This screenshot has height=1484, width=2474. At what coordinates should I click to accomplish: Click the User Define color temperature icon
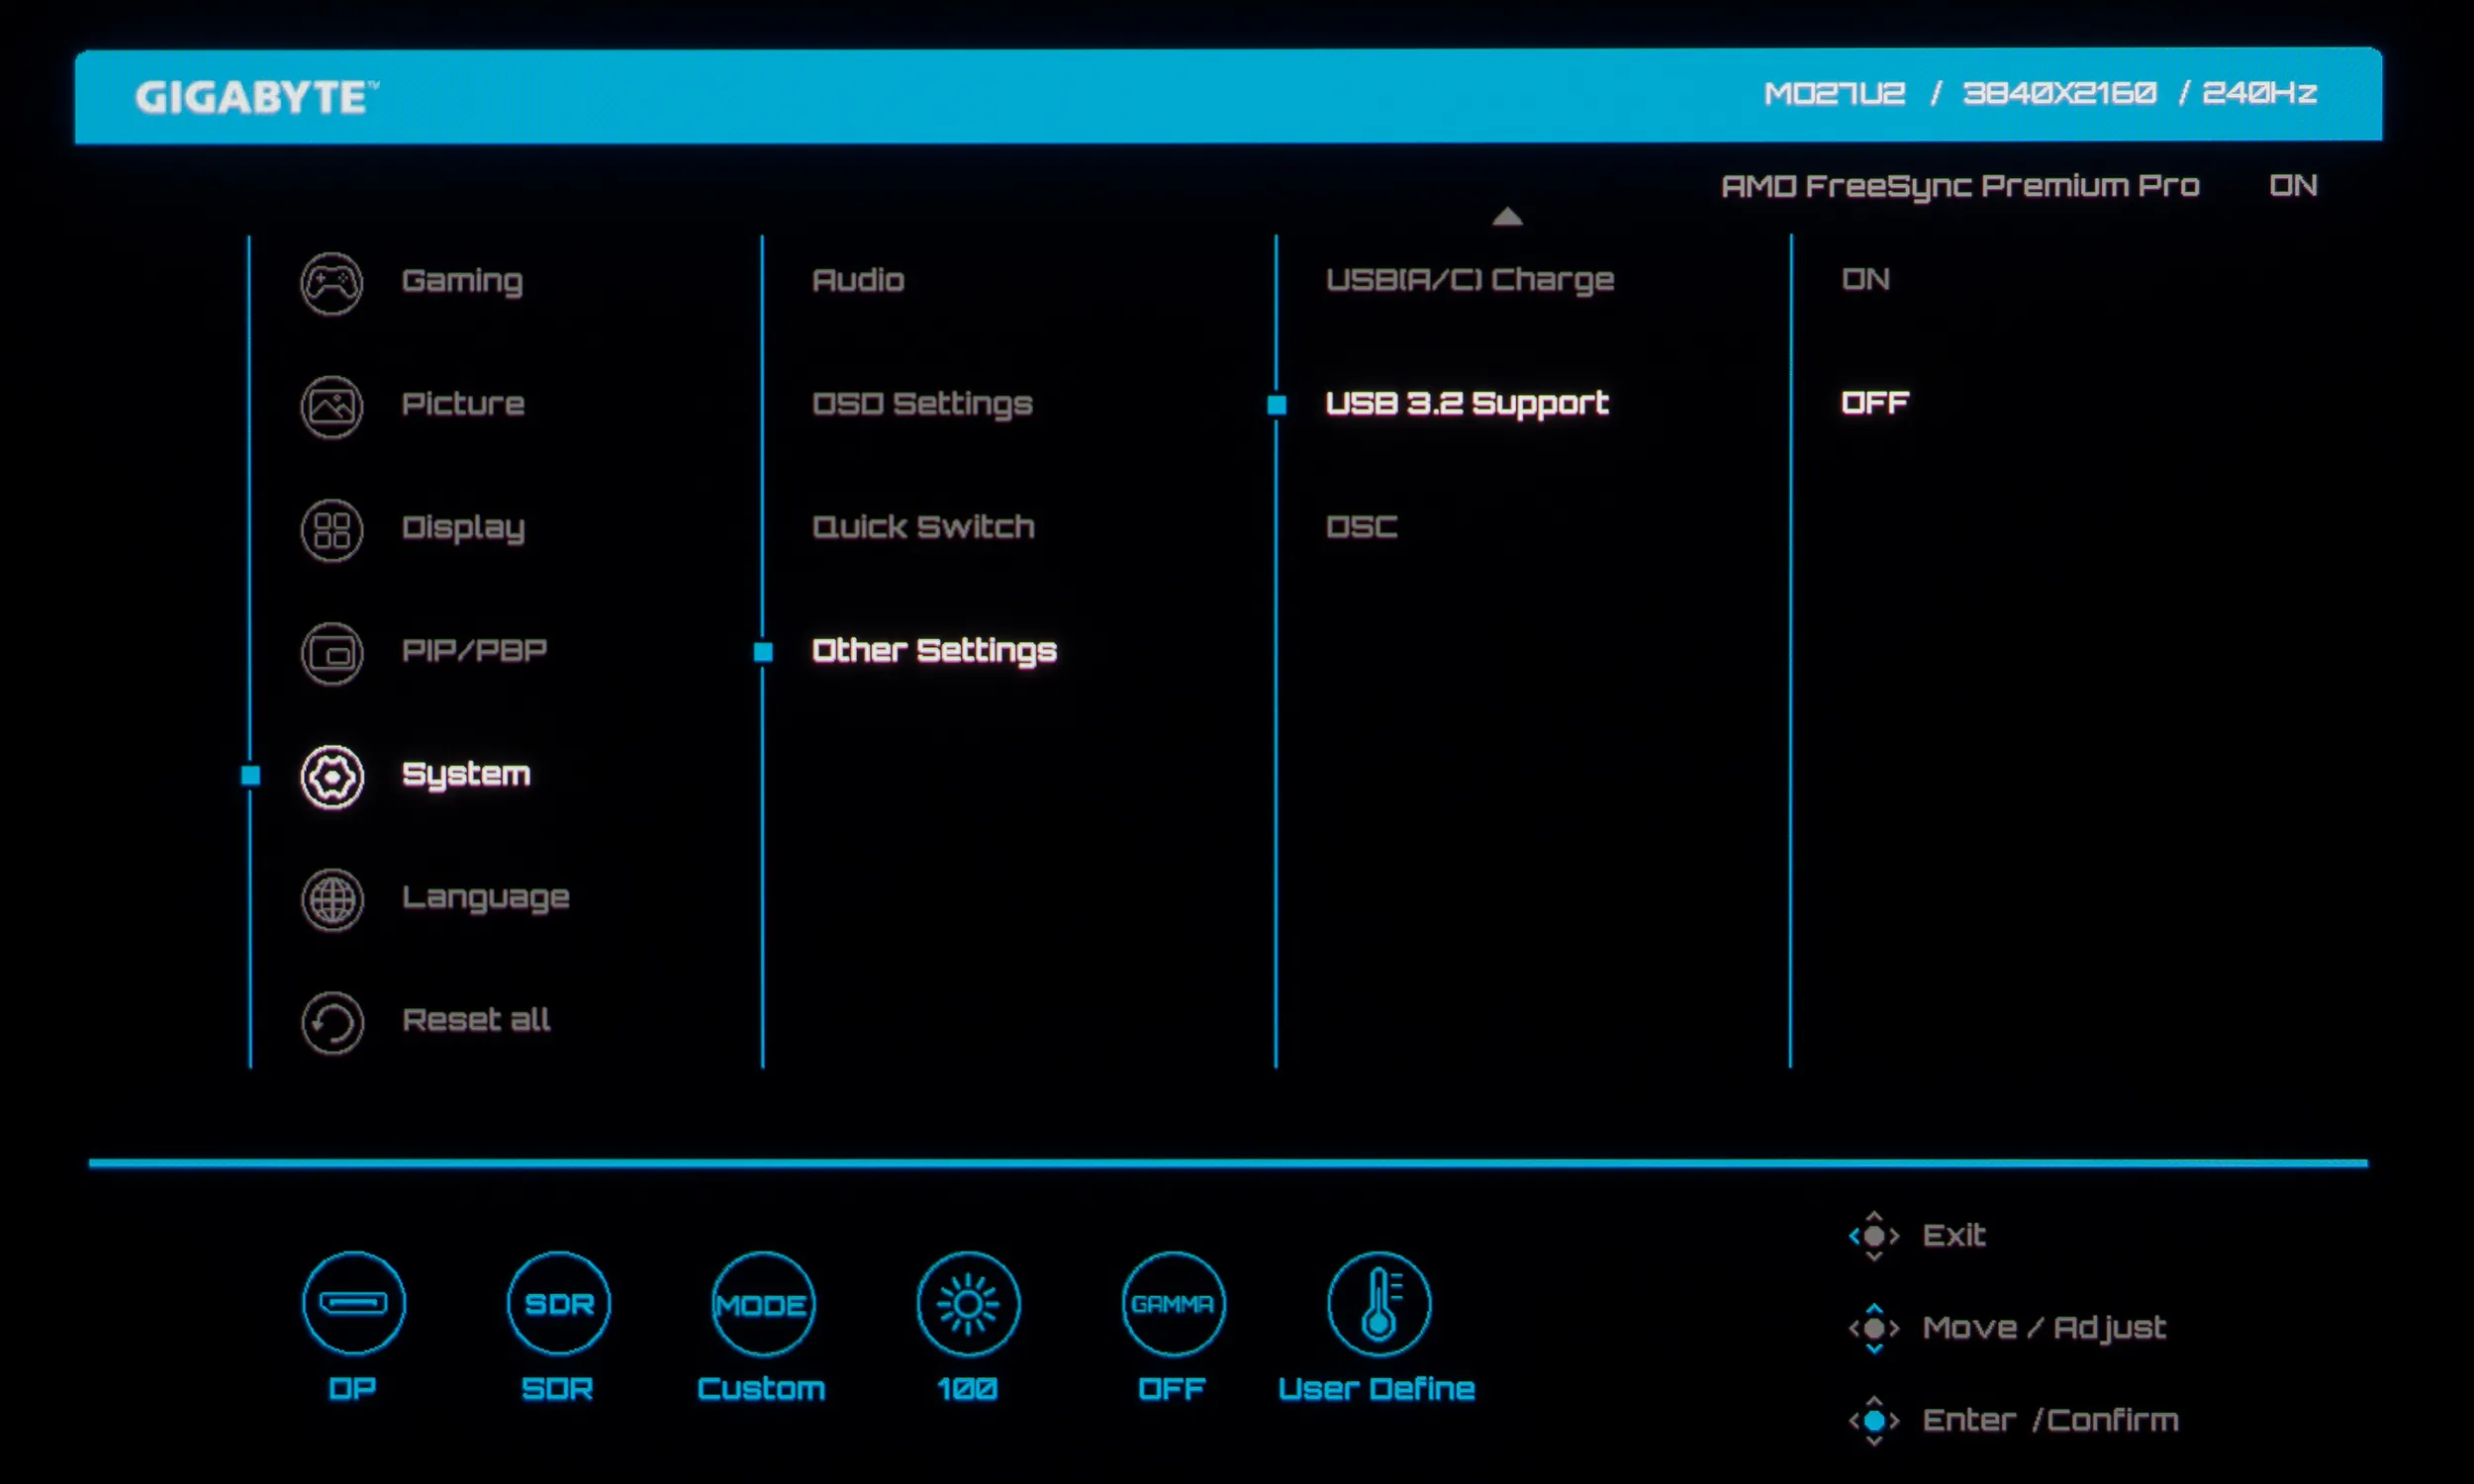click(x=1378, y=1303)
